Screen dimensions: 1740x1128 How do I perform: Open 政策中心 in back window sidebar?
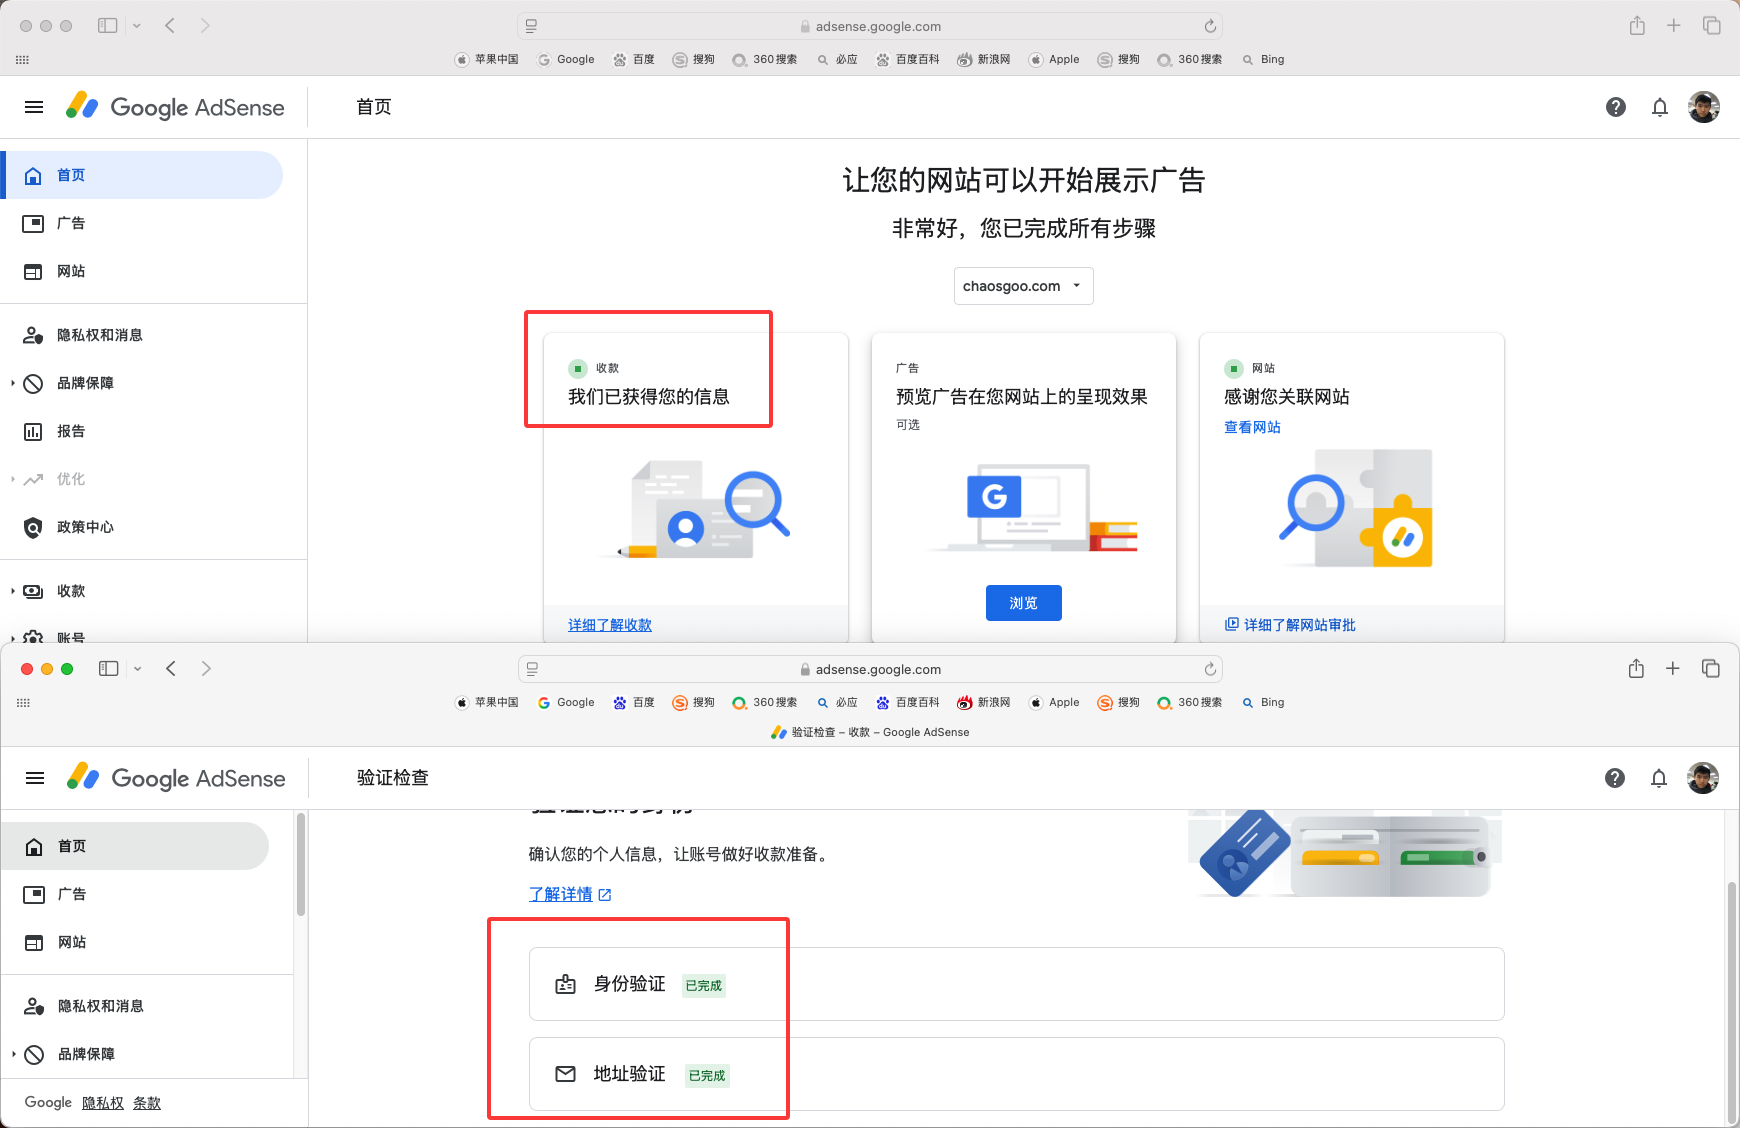(143, 527)
